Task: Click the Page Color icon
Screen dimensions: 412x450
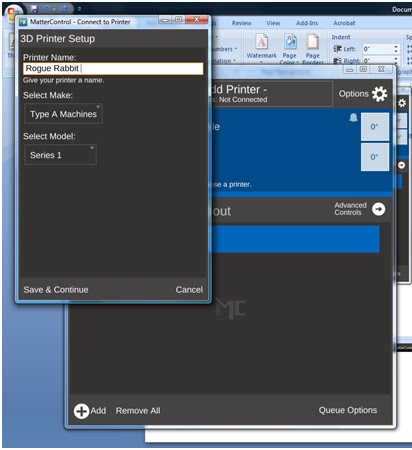Action: coord(290,42)
